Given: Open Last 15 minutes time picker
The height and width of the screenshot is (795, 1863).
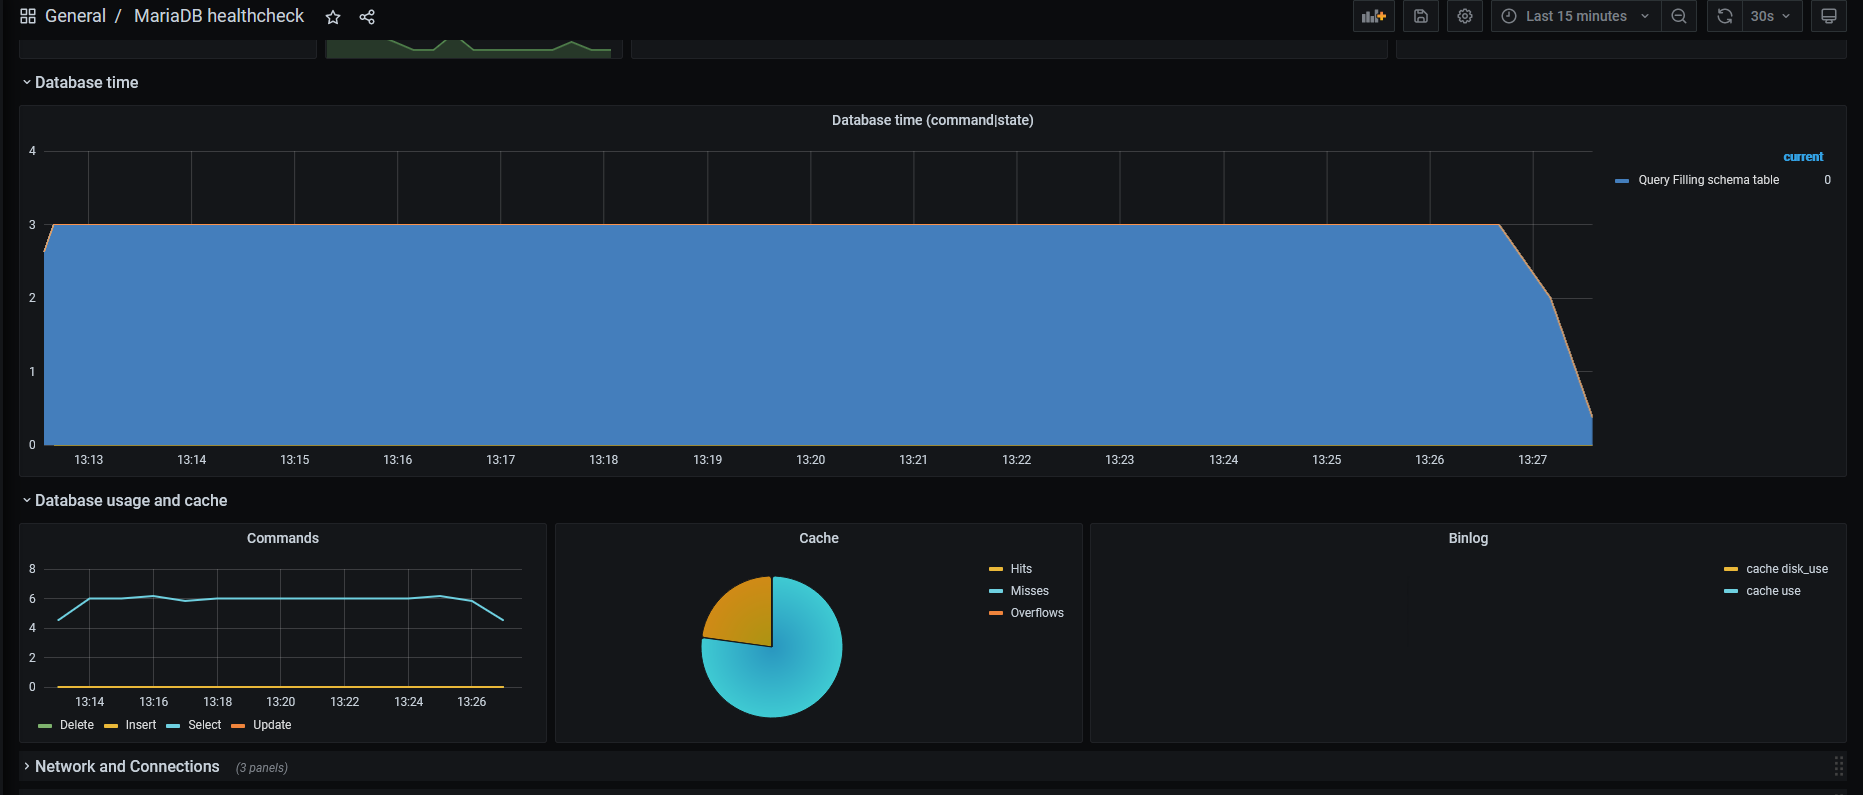Looking at the screenshot, I should coord(1576,16).
